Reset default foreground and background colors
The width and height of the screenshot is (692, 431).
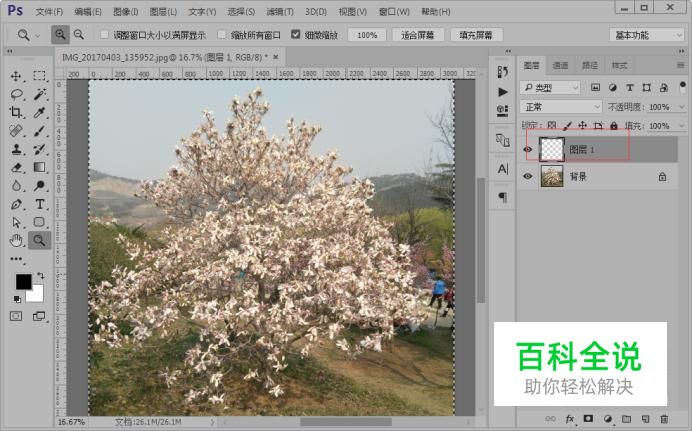(x=17, y=300)
